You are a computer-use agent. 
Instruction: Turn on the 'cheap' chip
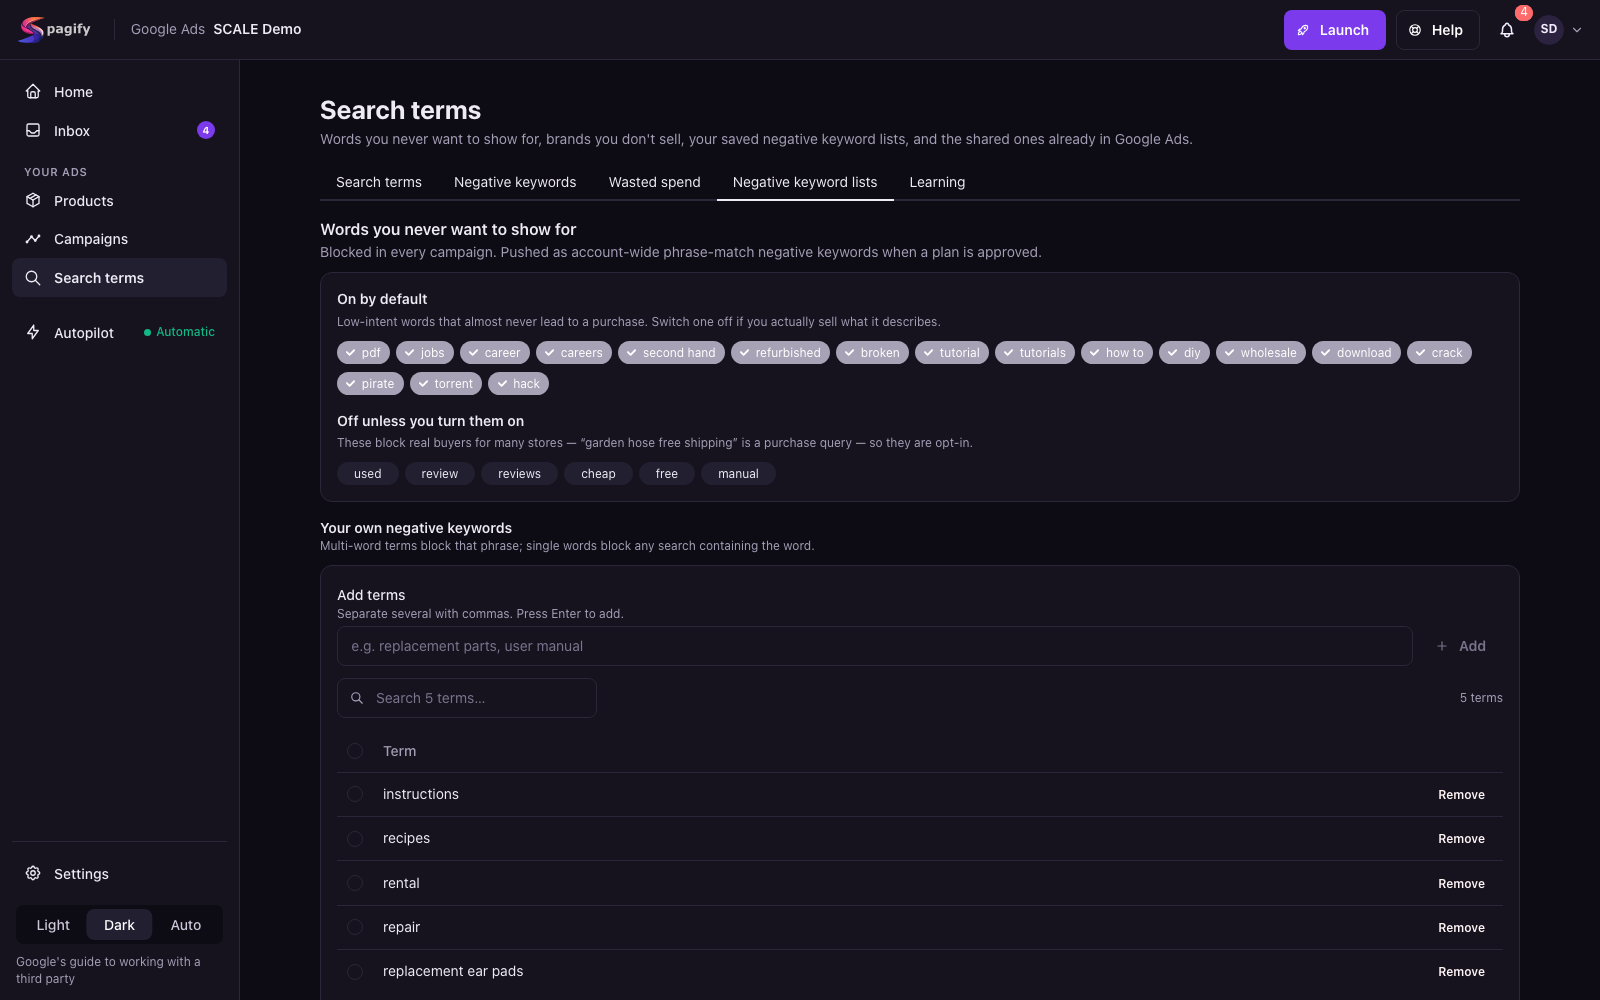coord(598,474)
